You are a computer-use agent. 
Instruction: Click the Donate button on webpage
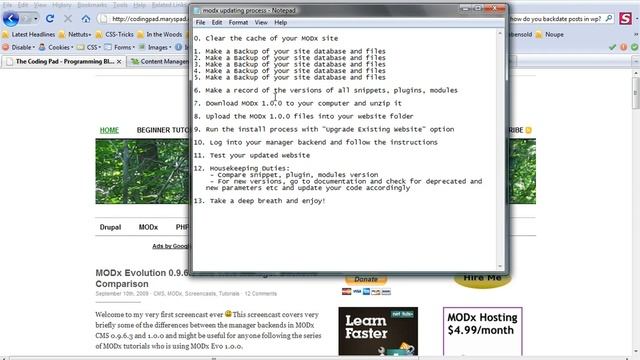point(366,279)
